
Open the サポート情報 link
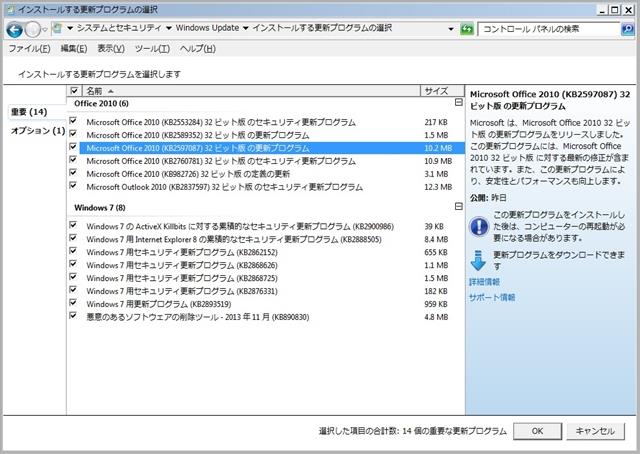492,297
